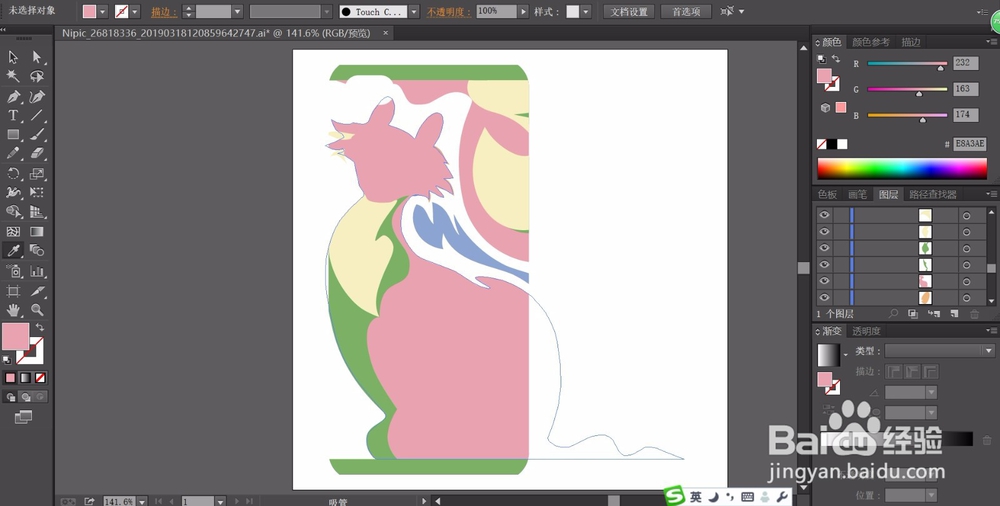Screen dimensions: 1000x506
Task: Open the 样式 style dropdown
Action: click(586, 11)
